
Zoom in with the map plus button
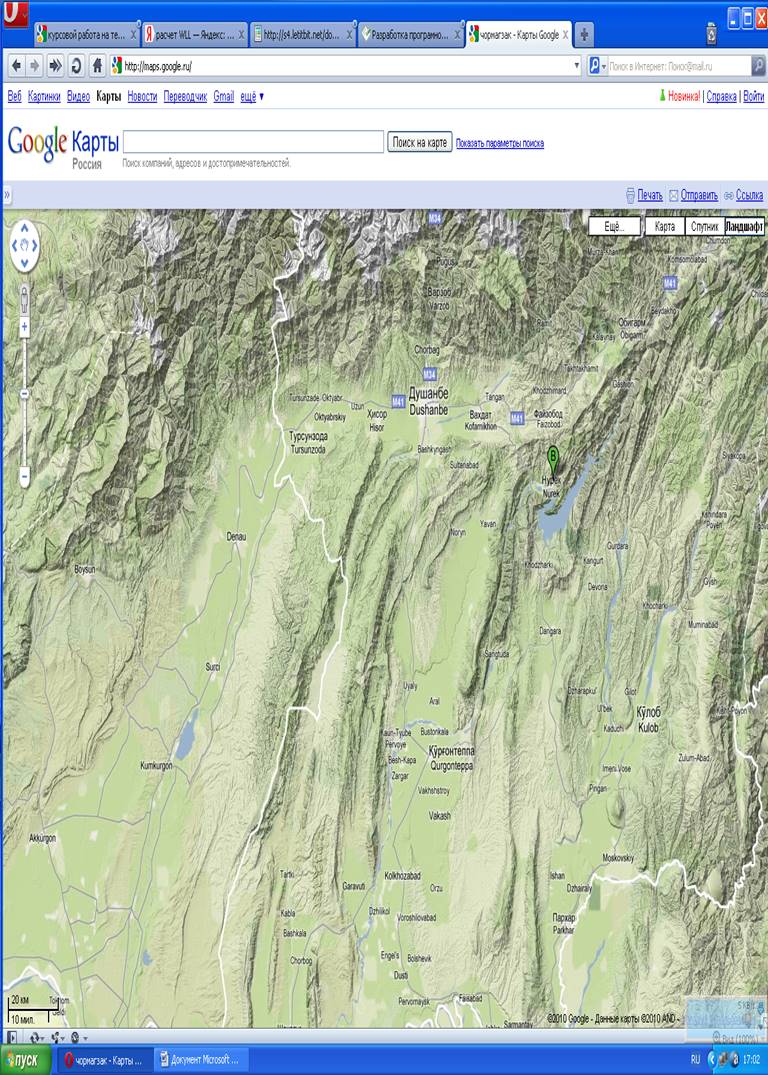24,327
